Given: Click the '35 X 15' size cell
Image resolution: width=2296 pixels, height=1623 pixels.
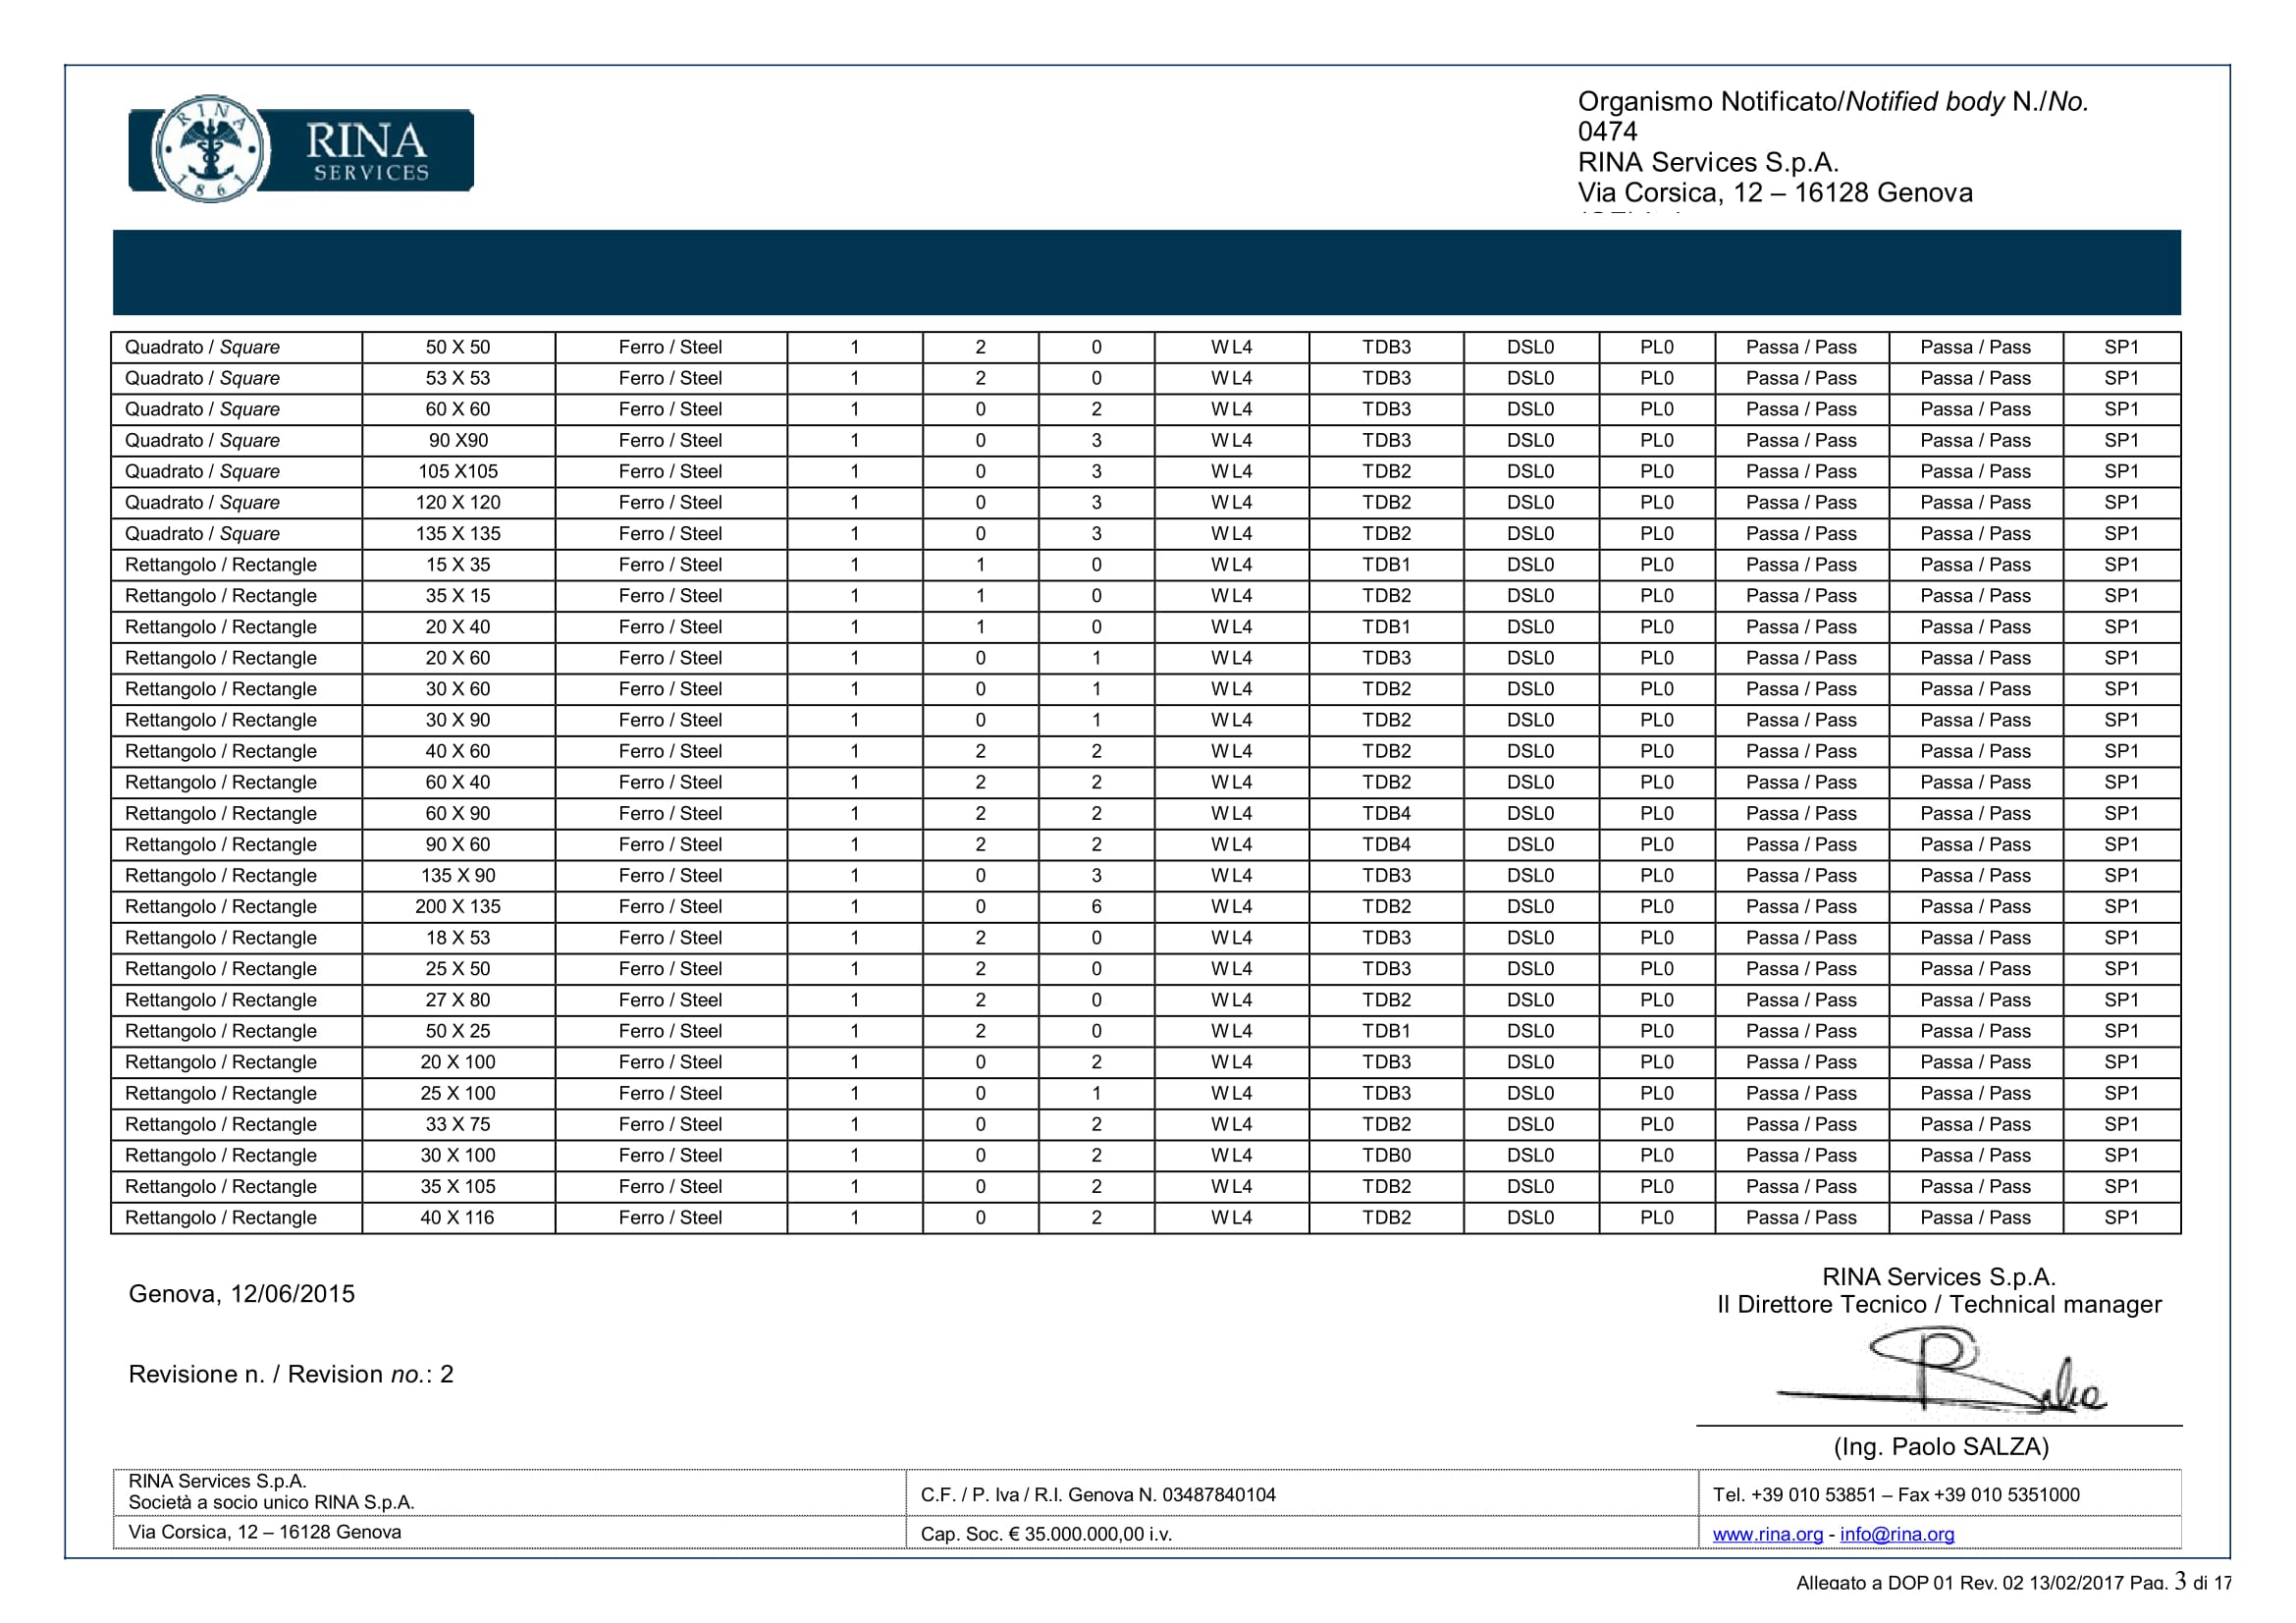Looking at the screenshot, I should point(458,595).
